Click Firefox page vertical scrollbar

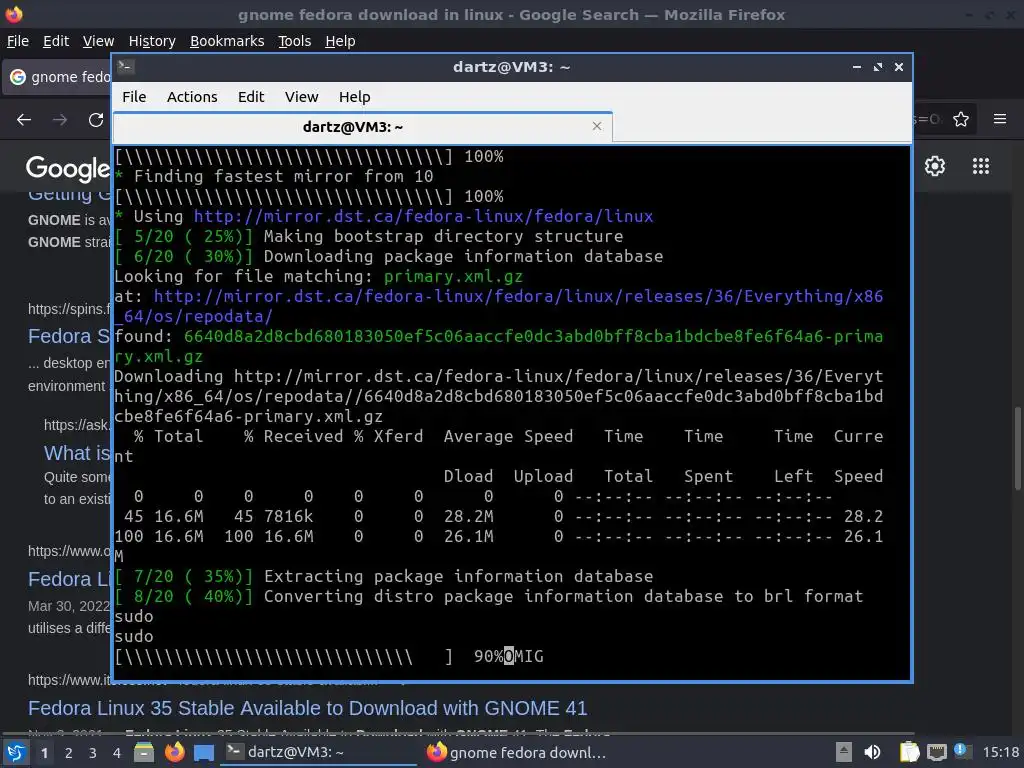[x=1017, y=448]
